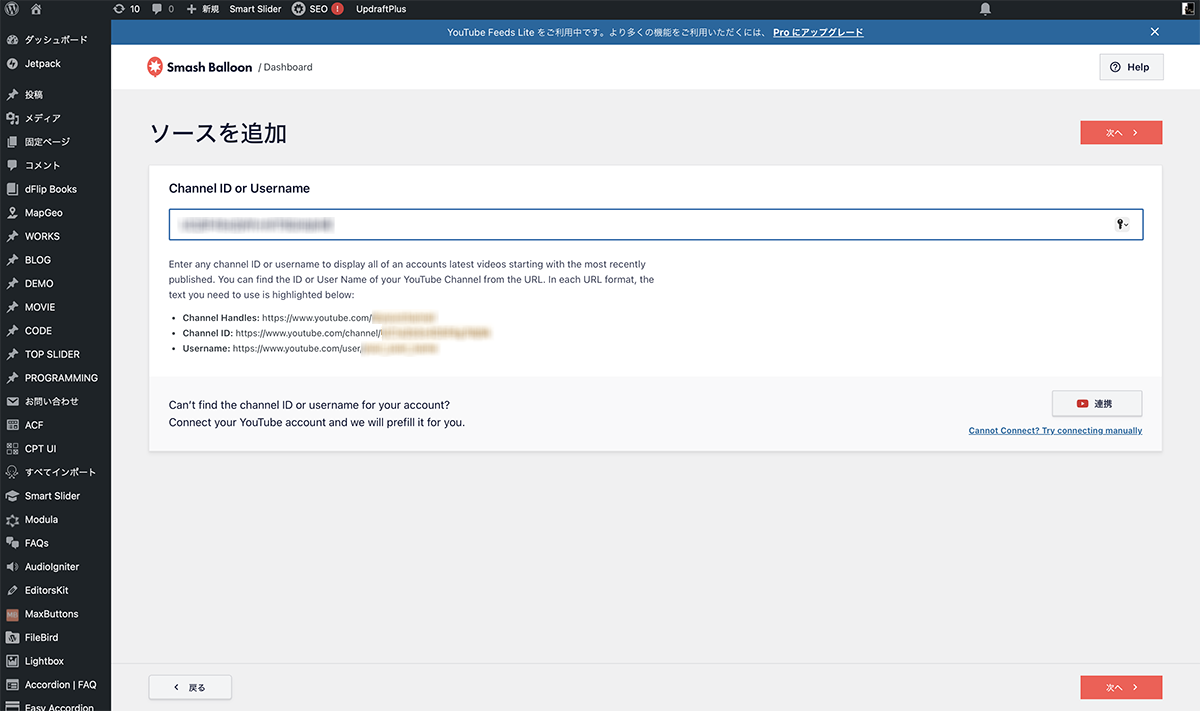Click the key icon in input field
The width and height of the screenshot is (1200, 711).
[x=1122, y=225]
